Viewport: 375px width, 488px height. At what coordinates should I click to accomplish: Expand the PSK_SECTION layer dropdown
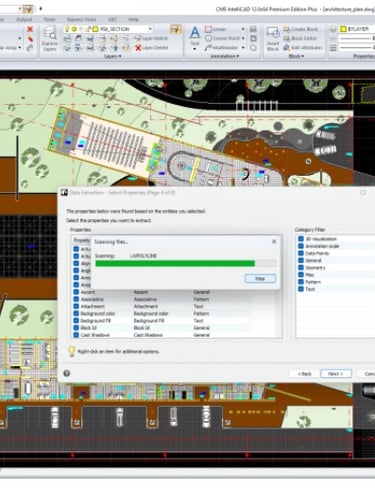(150, 29)
